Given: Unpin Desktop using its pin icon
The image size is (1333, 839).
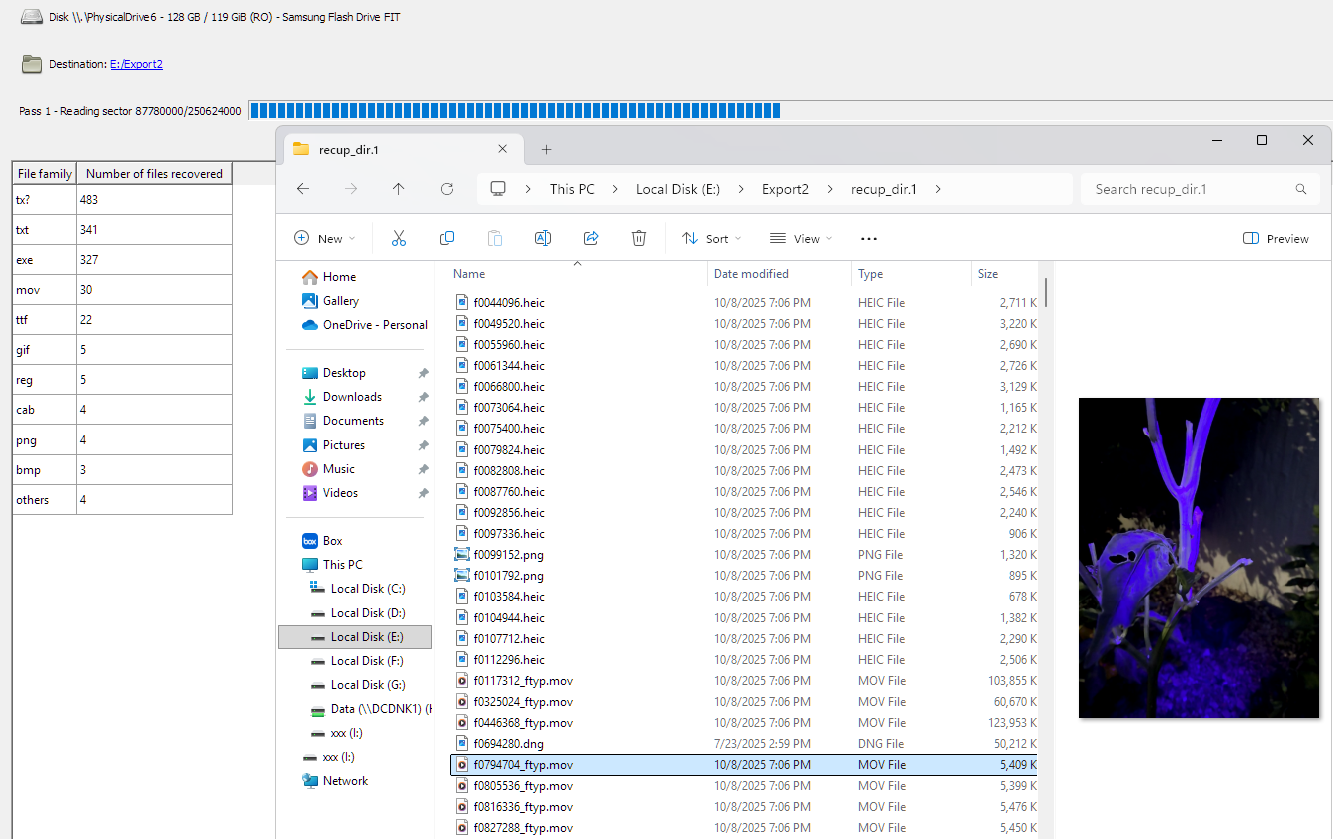Looking at the screenshot, I should point(423,373).
